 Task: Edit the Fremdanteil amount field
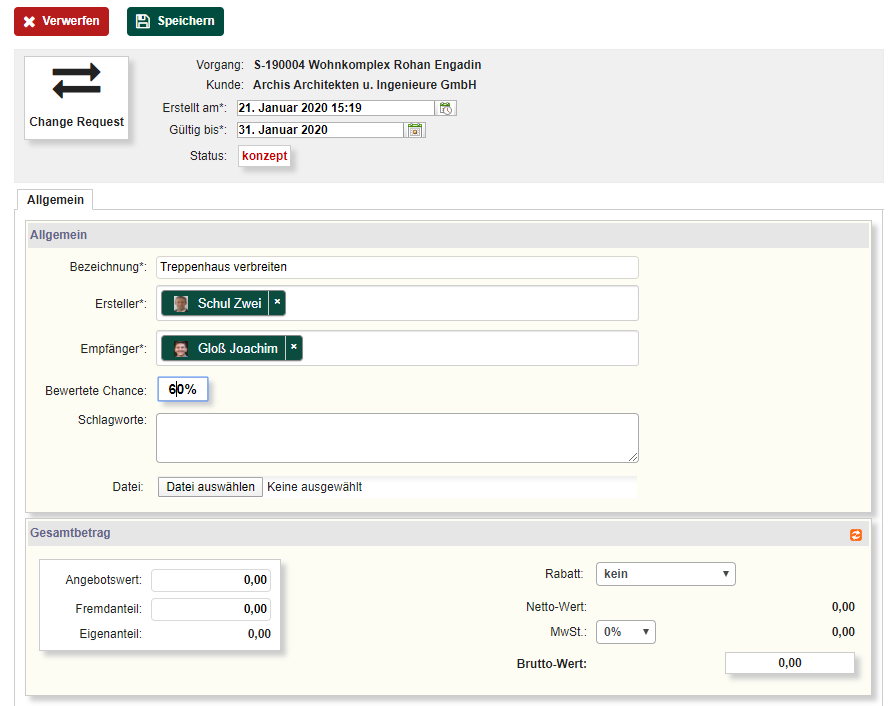point(211,609)
